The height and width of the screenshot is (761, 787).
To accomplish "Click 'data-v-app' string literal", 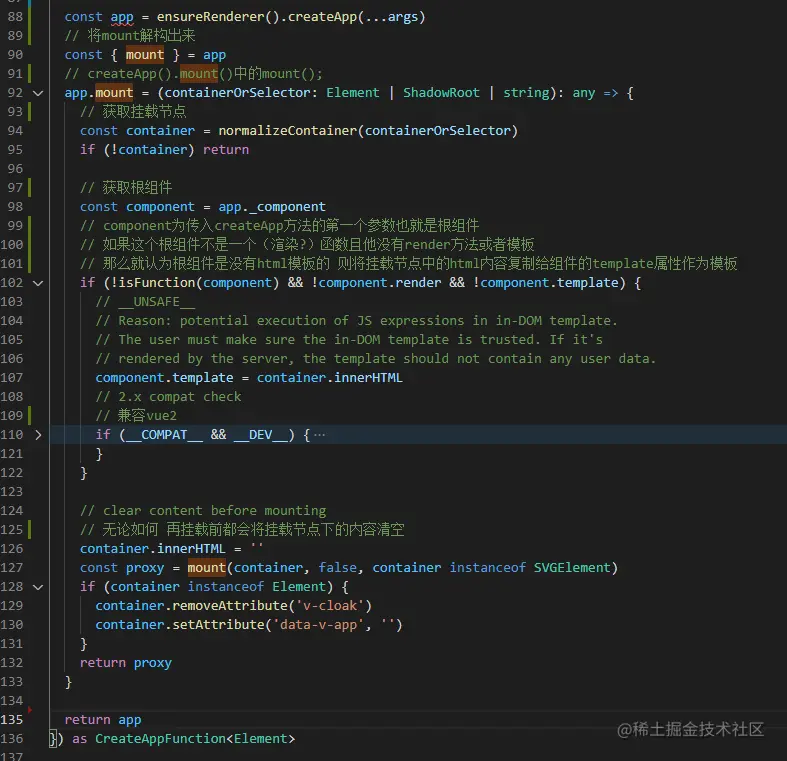I will coord(318,624).
